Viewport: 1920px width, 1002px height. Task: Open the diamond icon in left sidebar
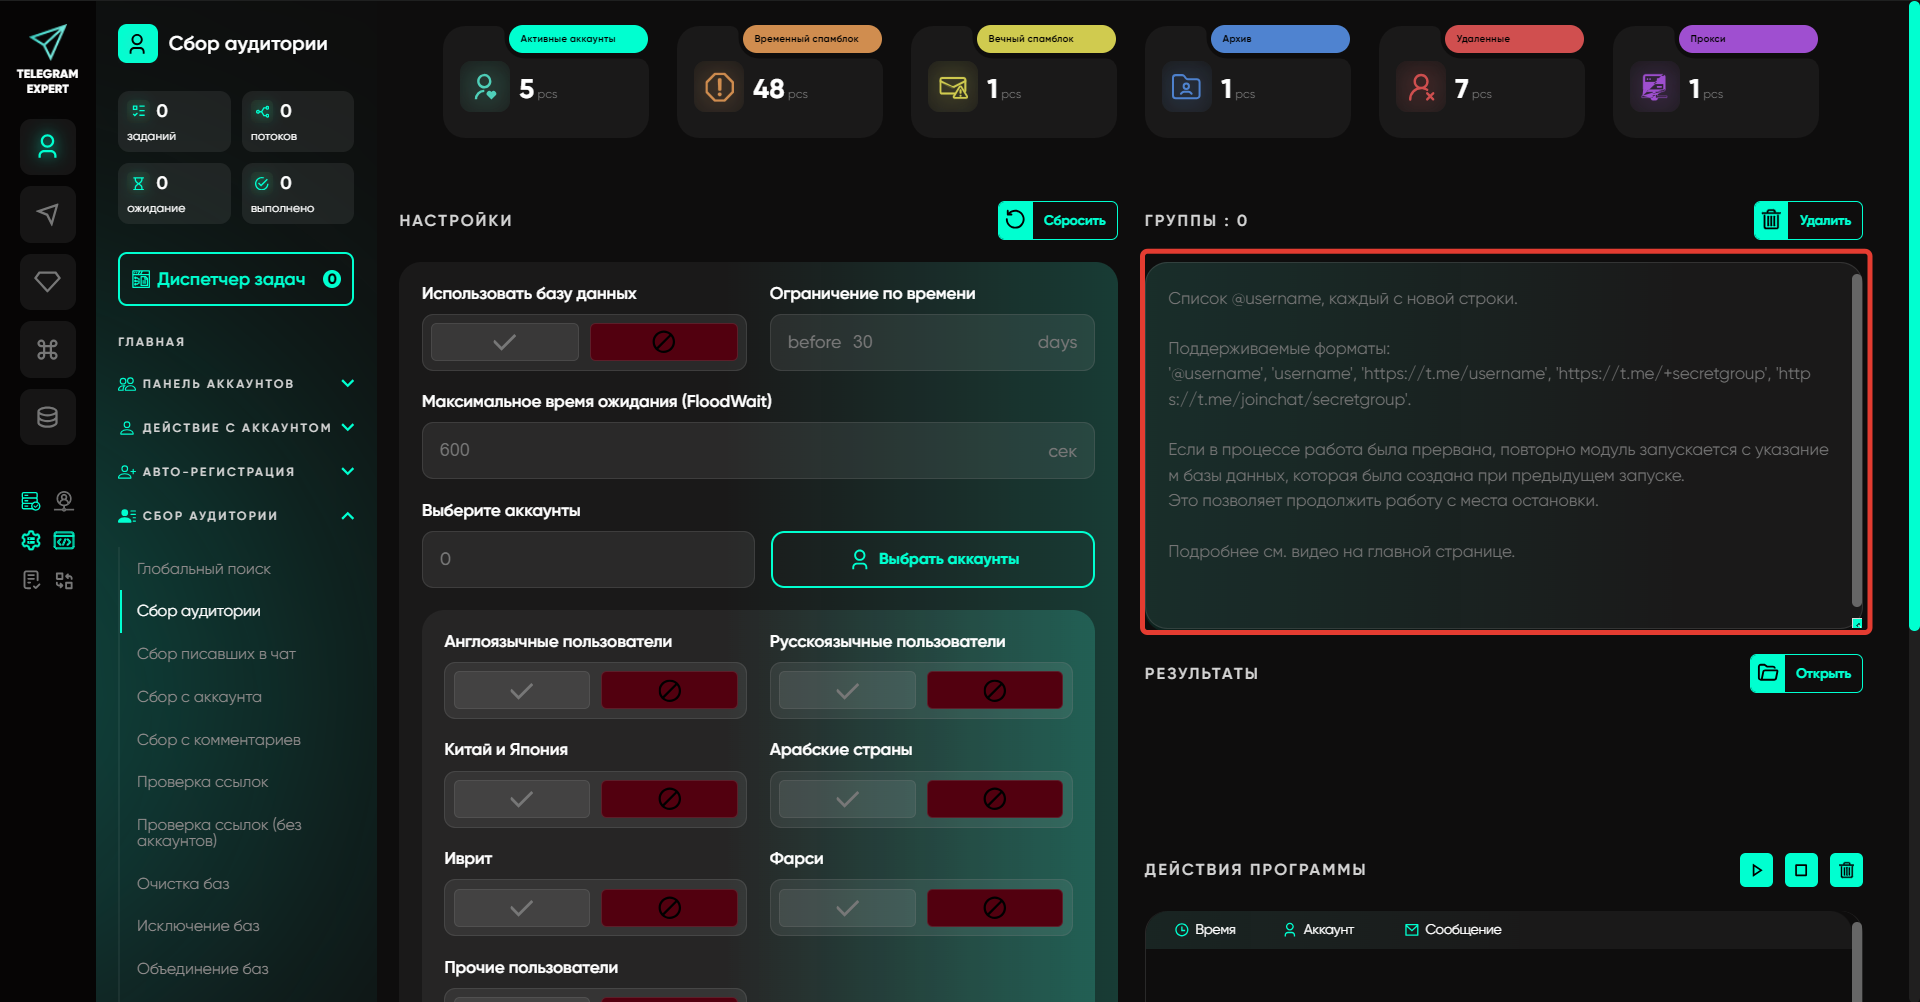(x=47, y=282)
